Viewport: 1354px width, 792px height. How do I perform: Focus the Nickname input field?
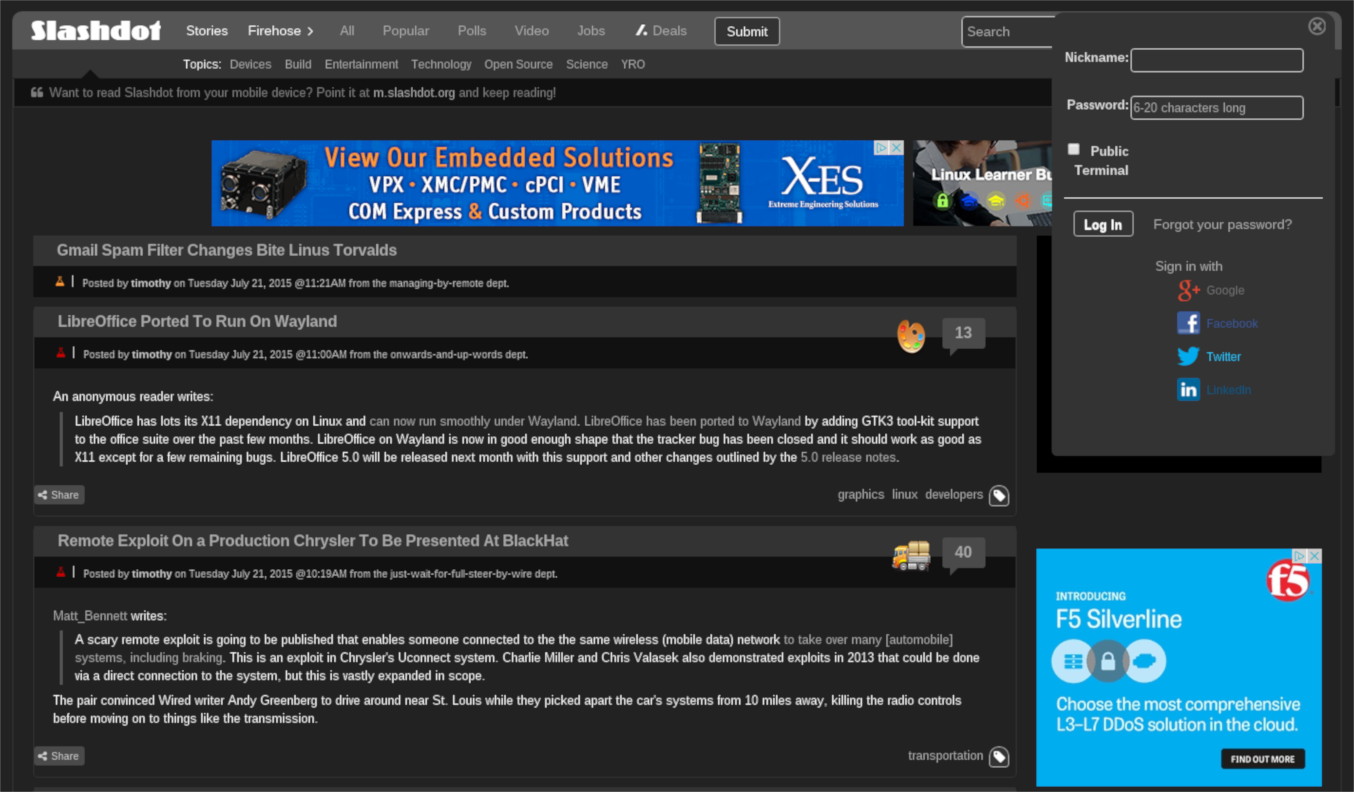pyautogui.click(x=1216, y=60)
